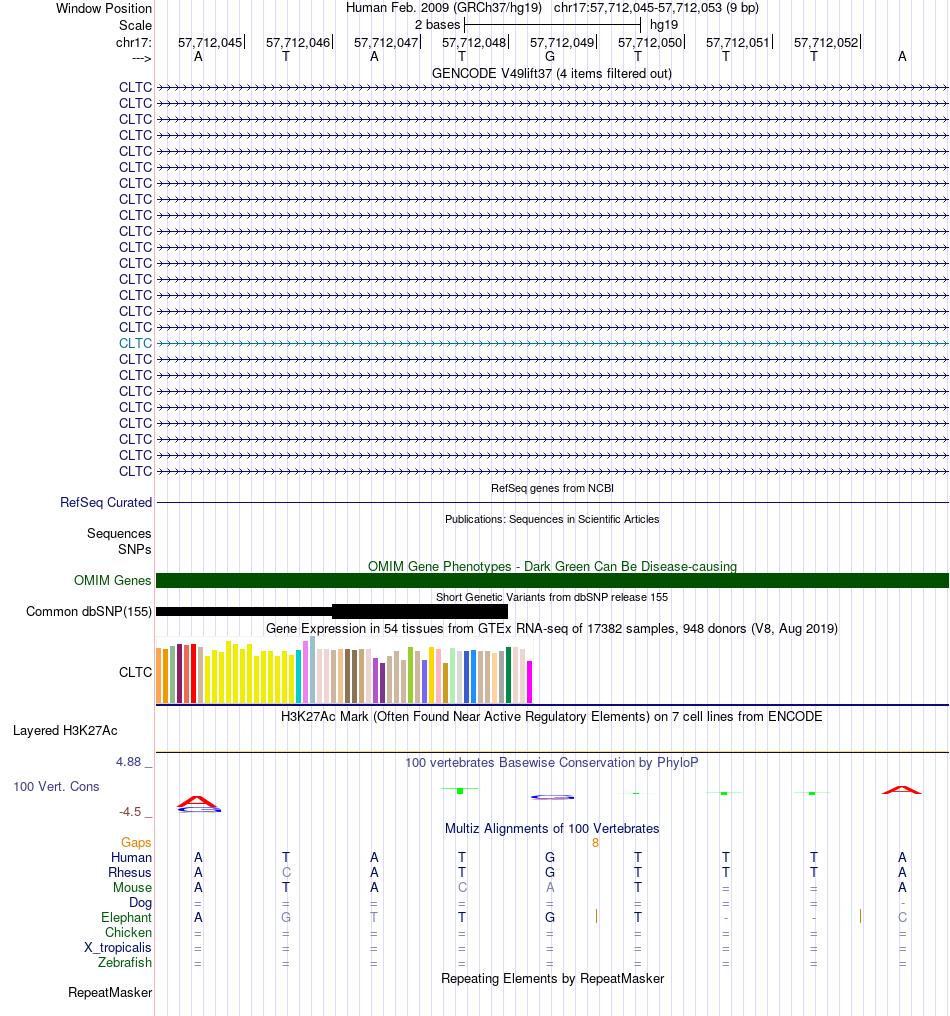
Task: Click the thick black dbSNP variant block
Action: [419, 611]
